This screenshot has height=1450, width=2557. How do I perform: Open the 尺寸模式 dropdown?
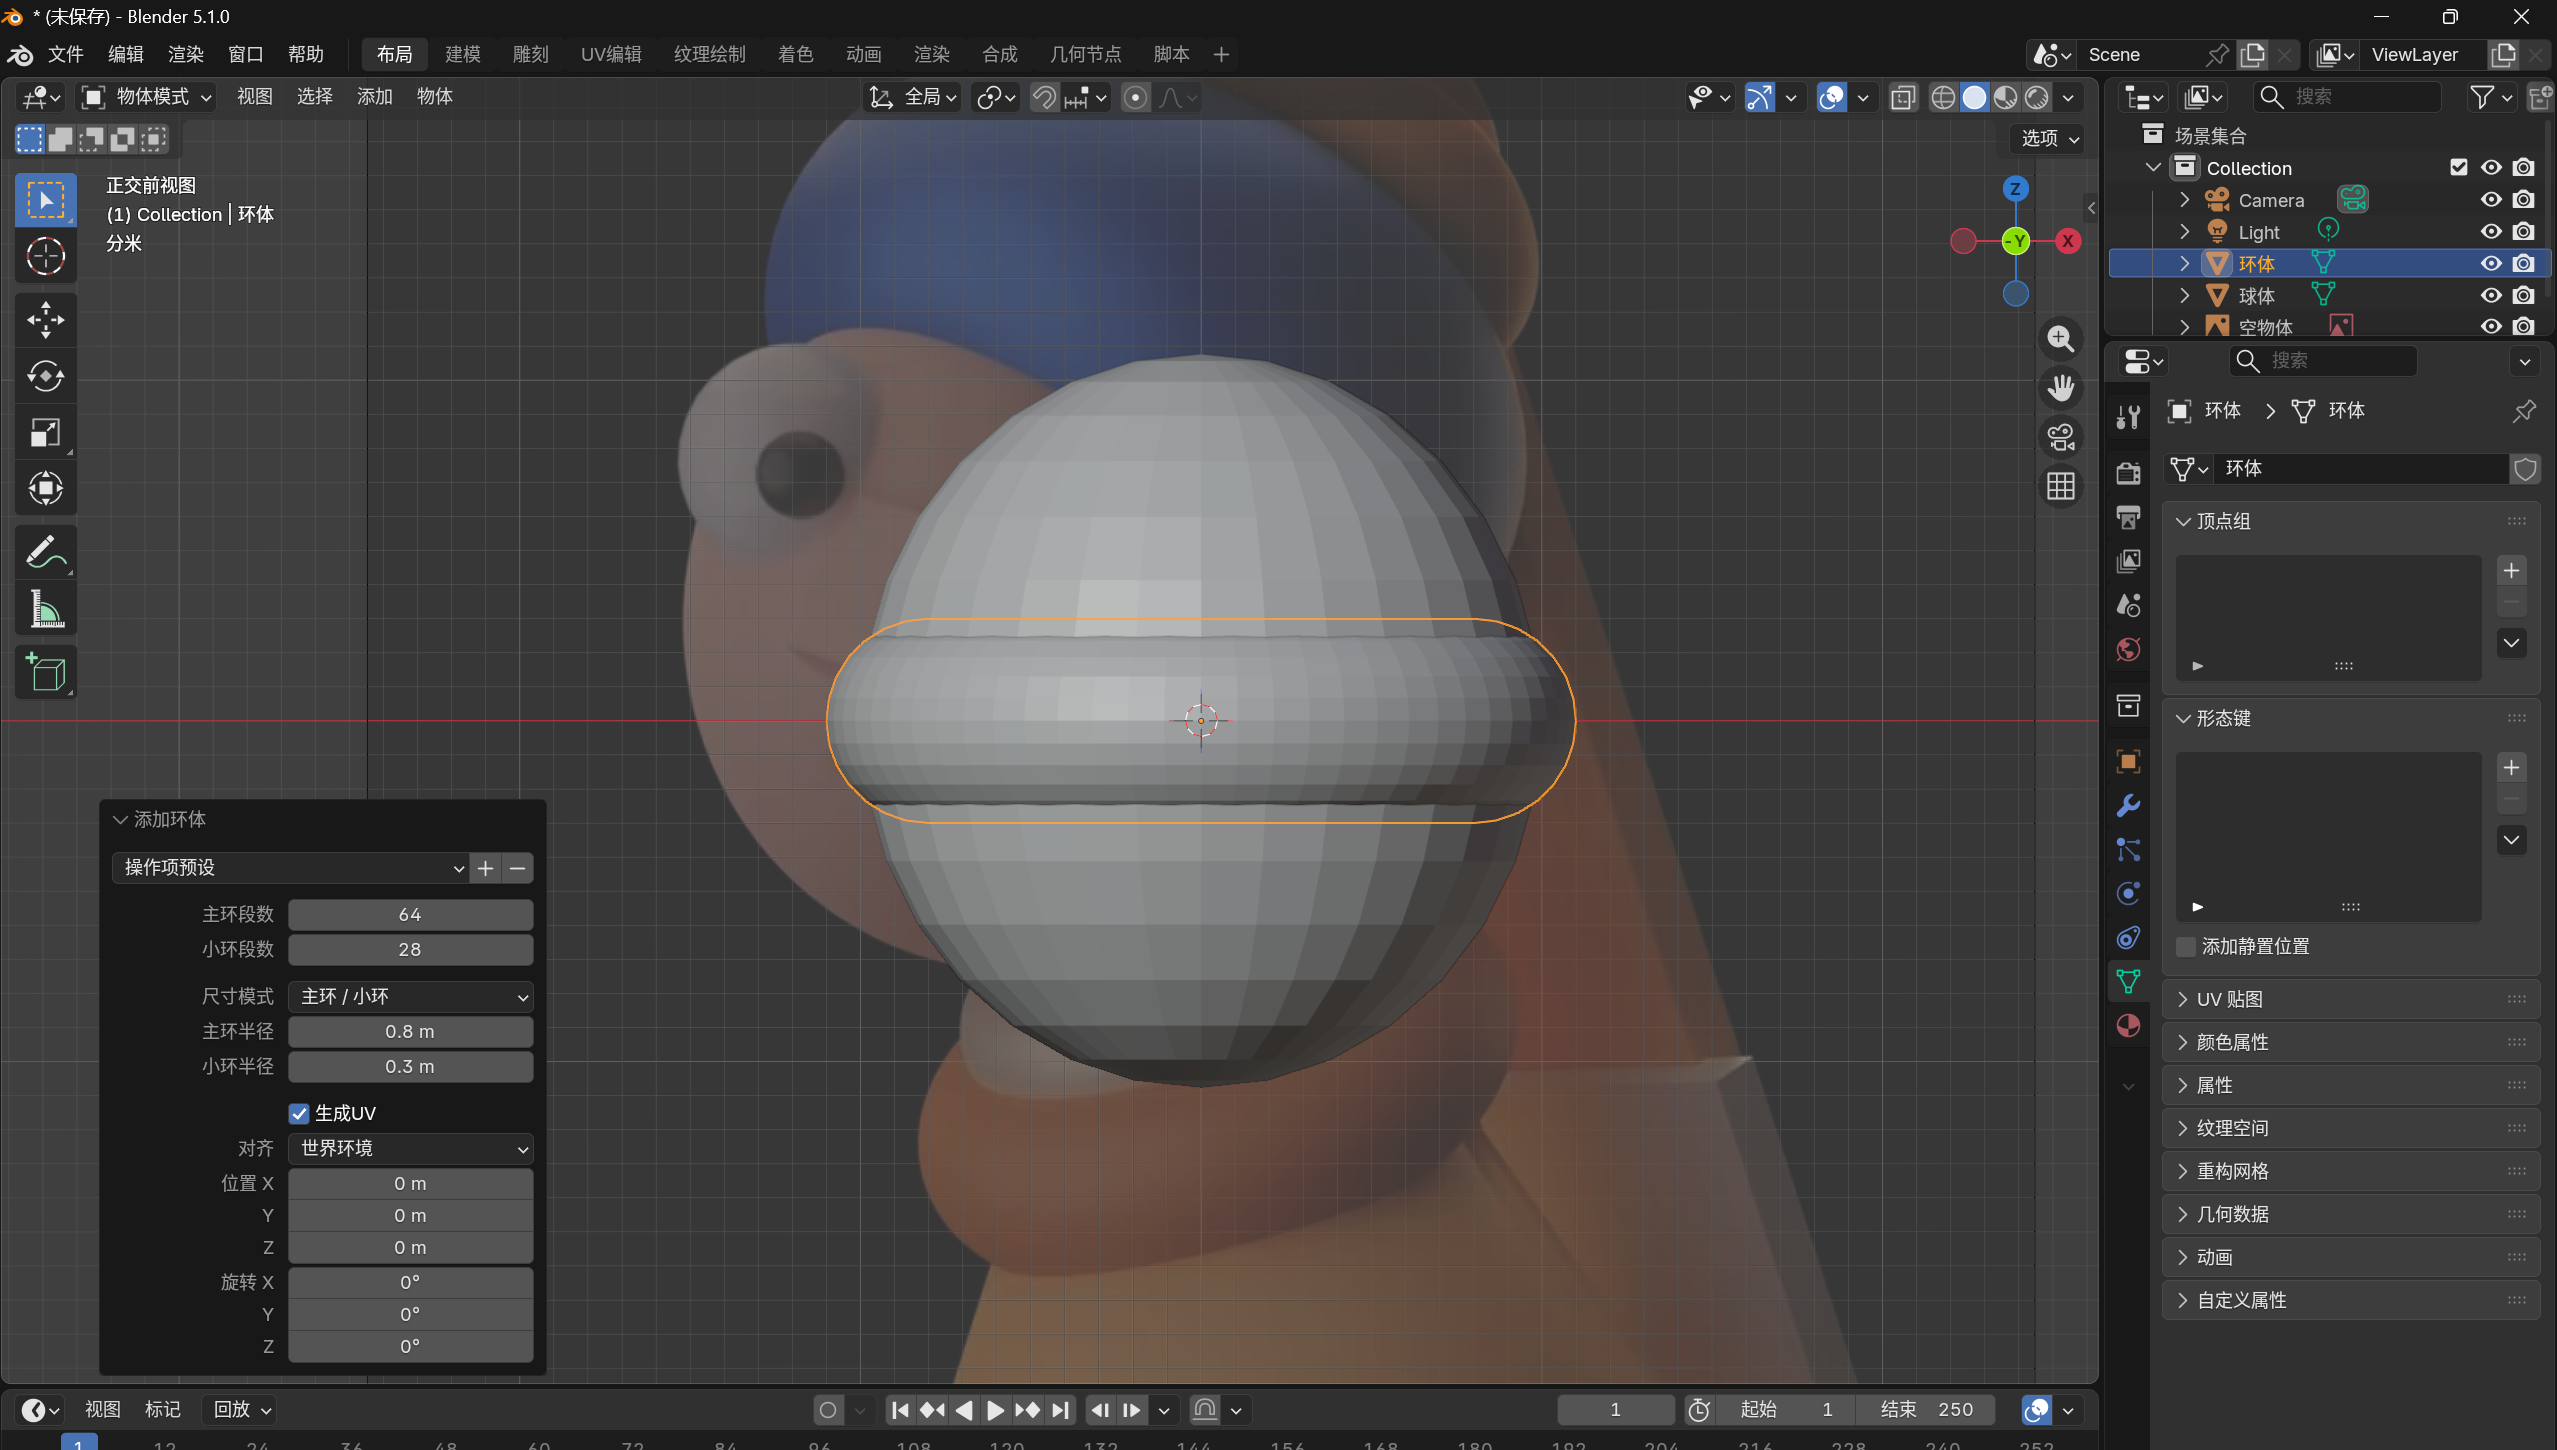[410, 996]
